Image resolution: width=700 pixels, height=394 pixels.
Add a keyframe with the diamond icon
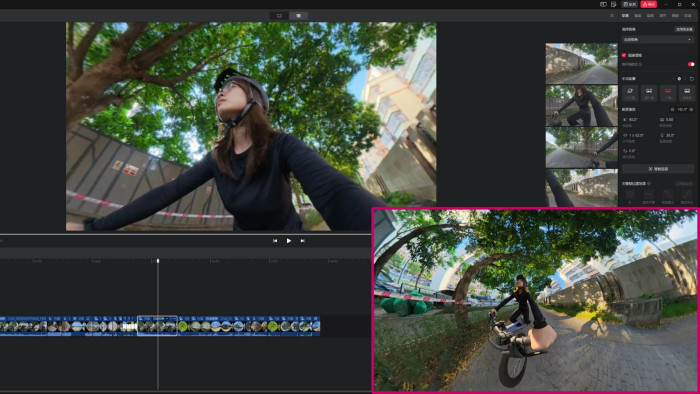(x=679, y=79)
